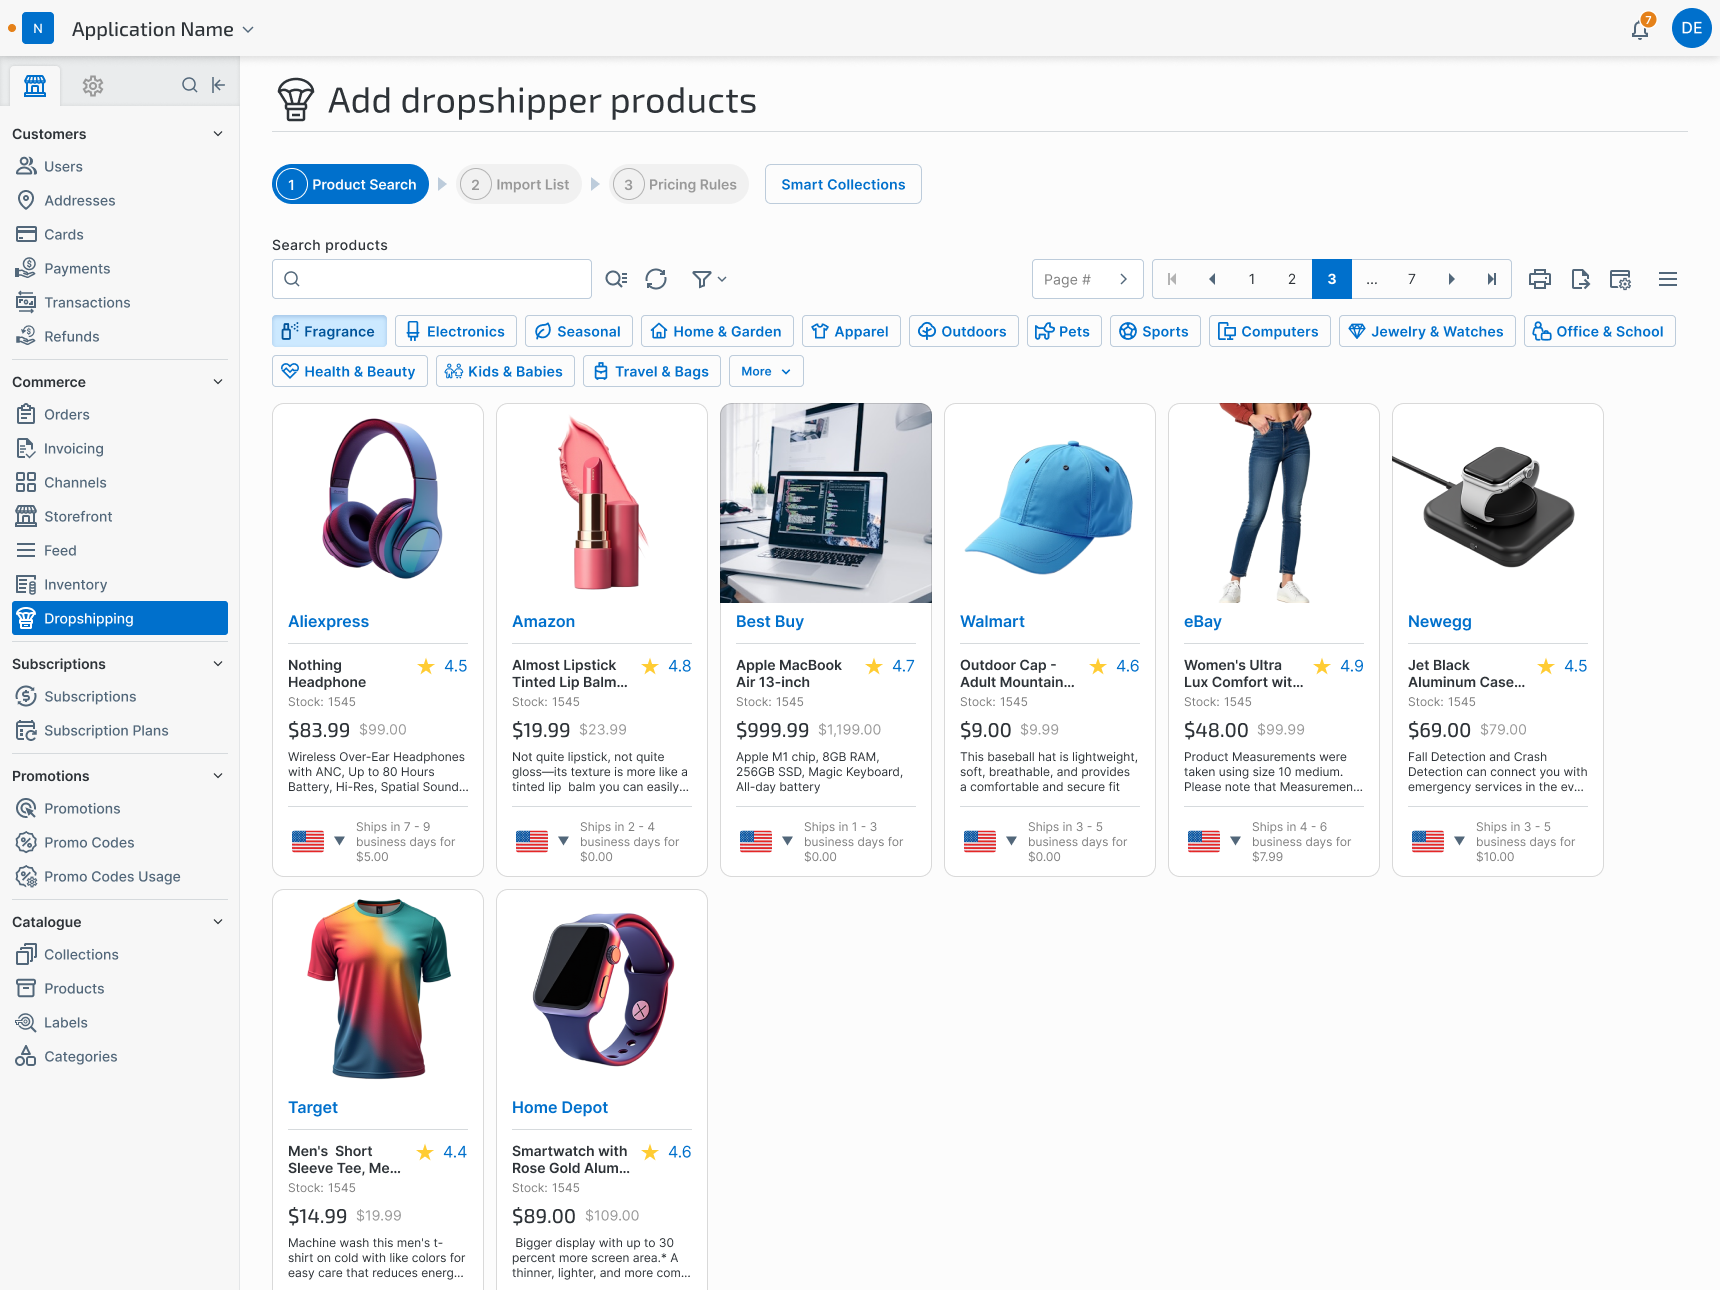Go to the Pricing Rules step
Viewport: 1720px width, 1290px height.
679,184
